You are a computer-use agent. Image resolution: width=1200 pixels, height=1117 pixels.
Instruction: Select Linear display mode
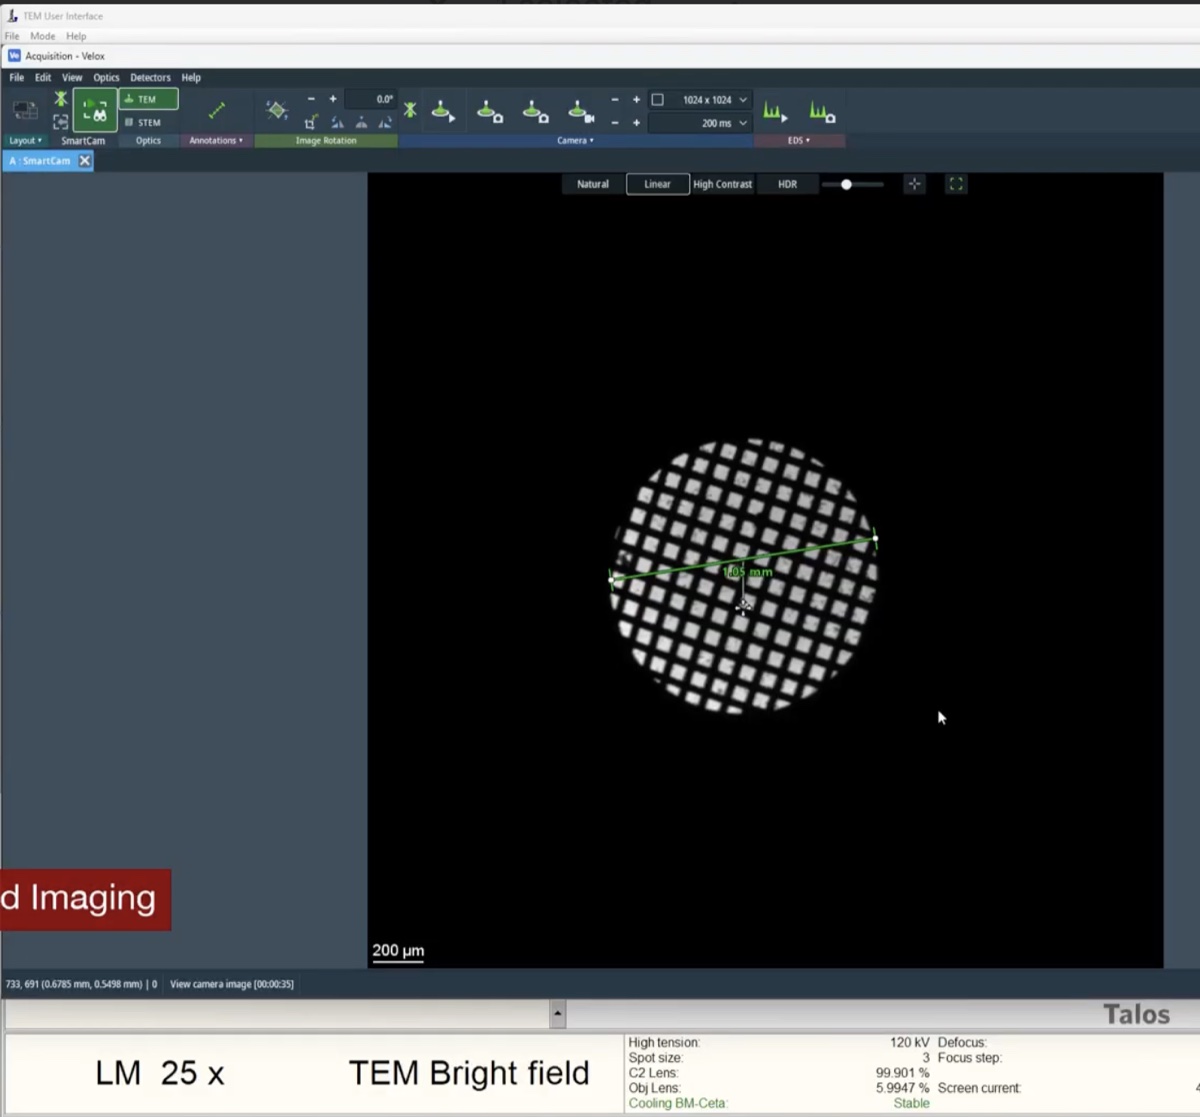pyautogui.click(x=657, y=184)
